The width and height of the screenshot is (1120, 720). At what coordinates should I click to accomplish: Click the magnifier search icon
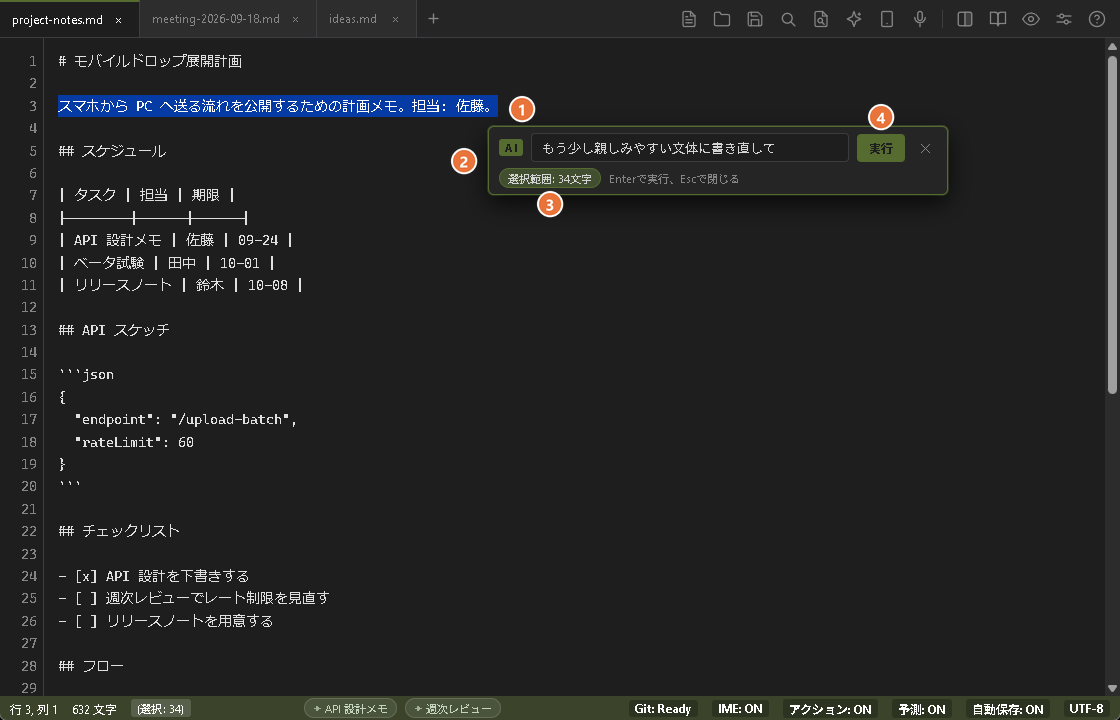pyautogui.click(x=788, y=19)
